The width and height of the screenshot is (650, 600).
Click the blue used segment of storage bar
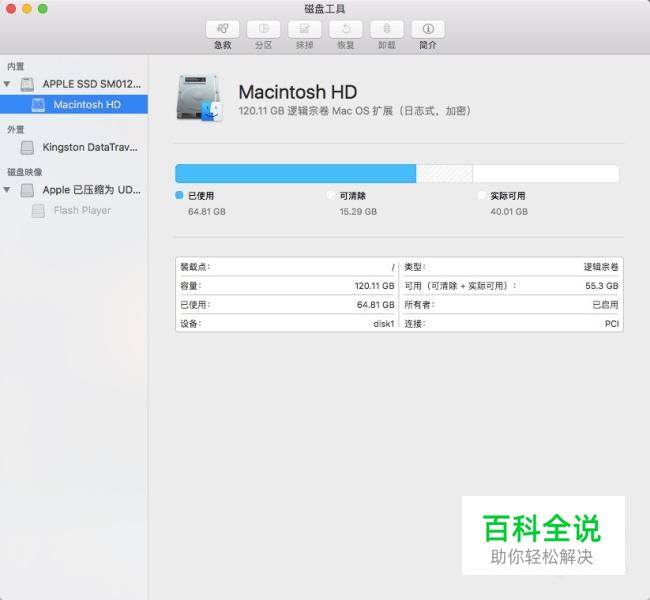296,173
